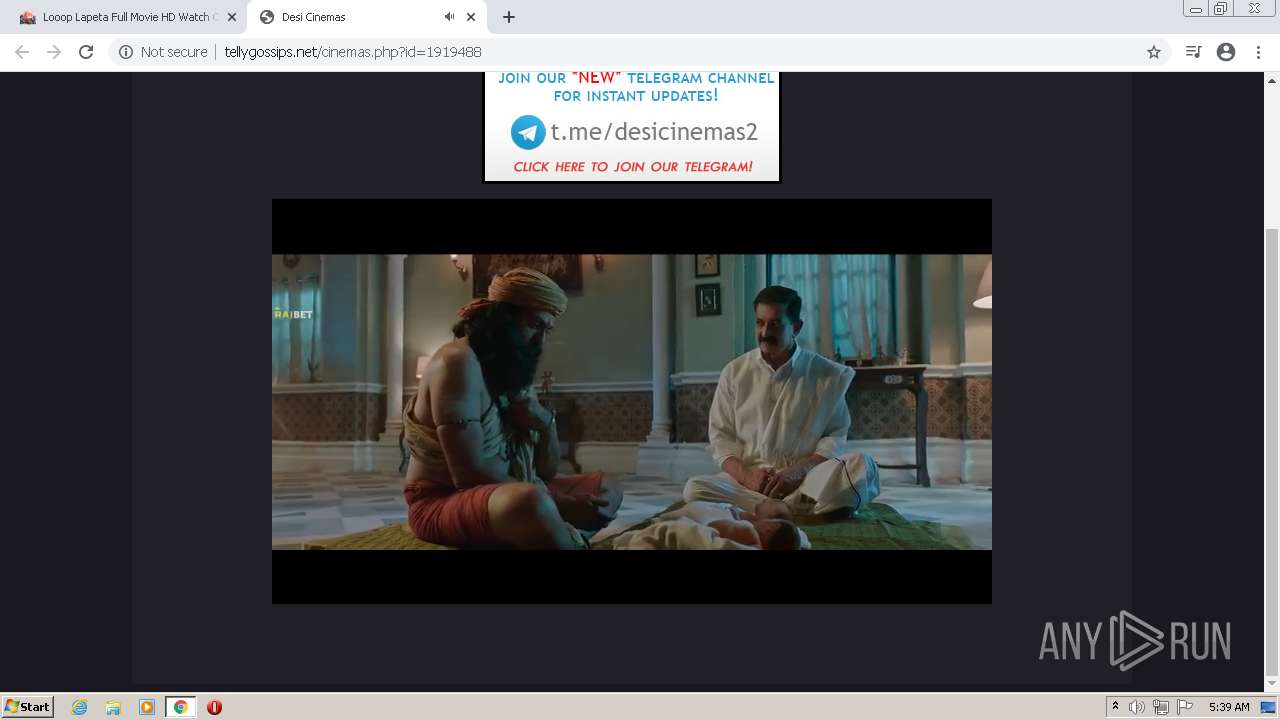This screenshot has width=1280, height=720.
Task: Select the Chrome taskbar button
Action: click(x=180, y=707)
